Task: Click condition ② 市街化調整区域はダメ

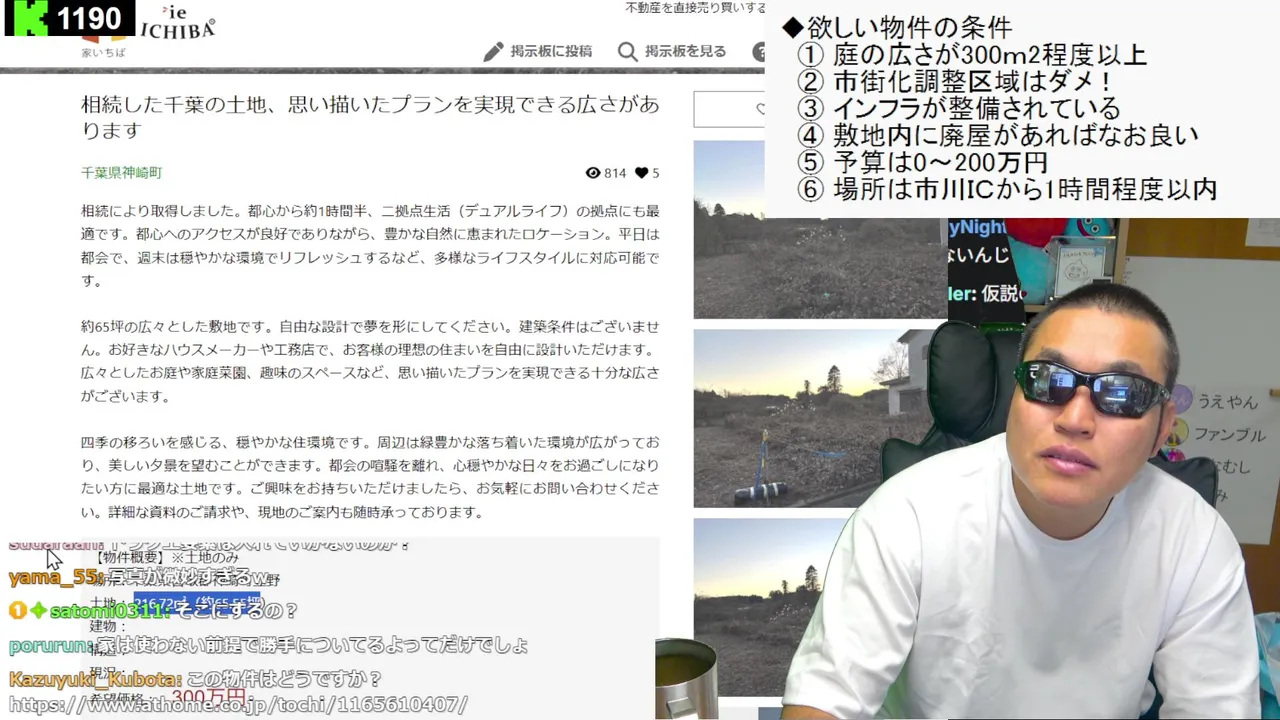Action: click(956, 82)
